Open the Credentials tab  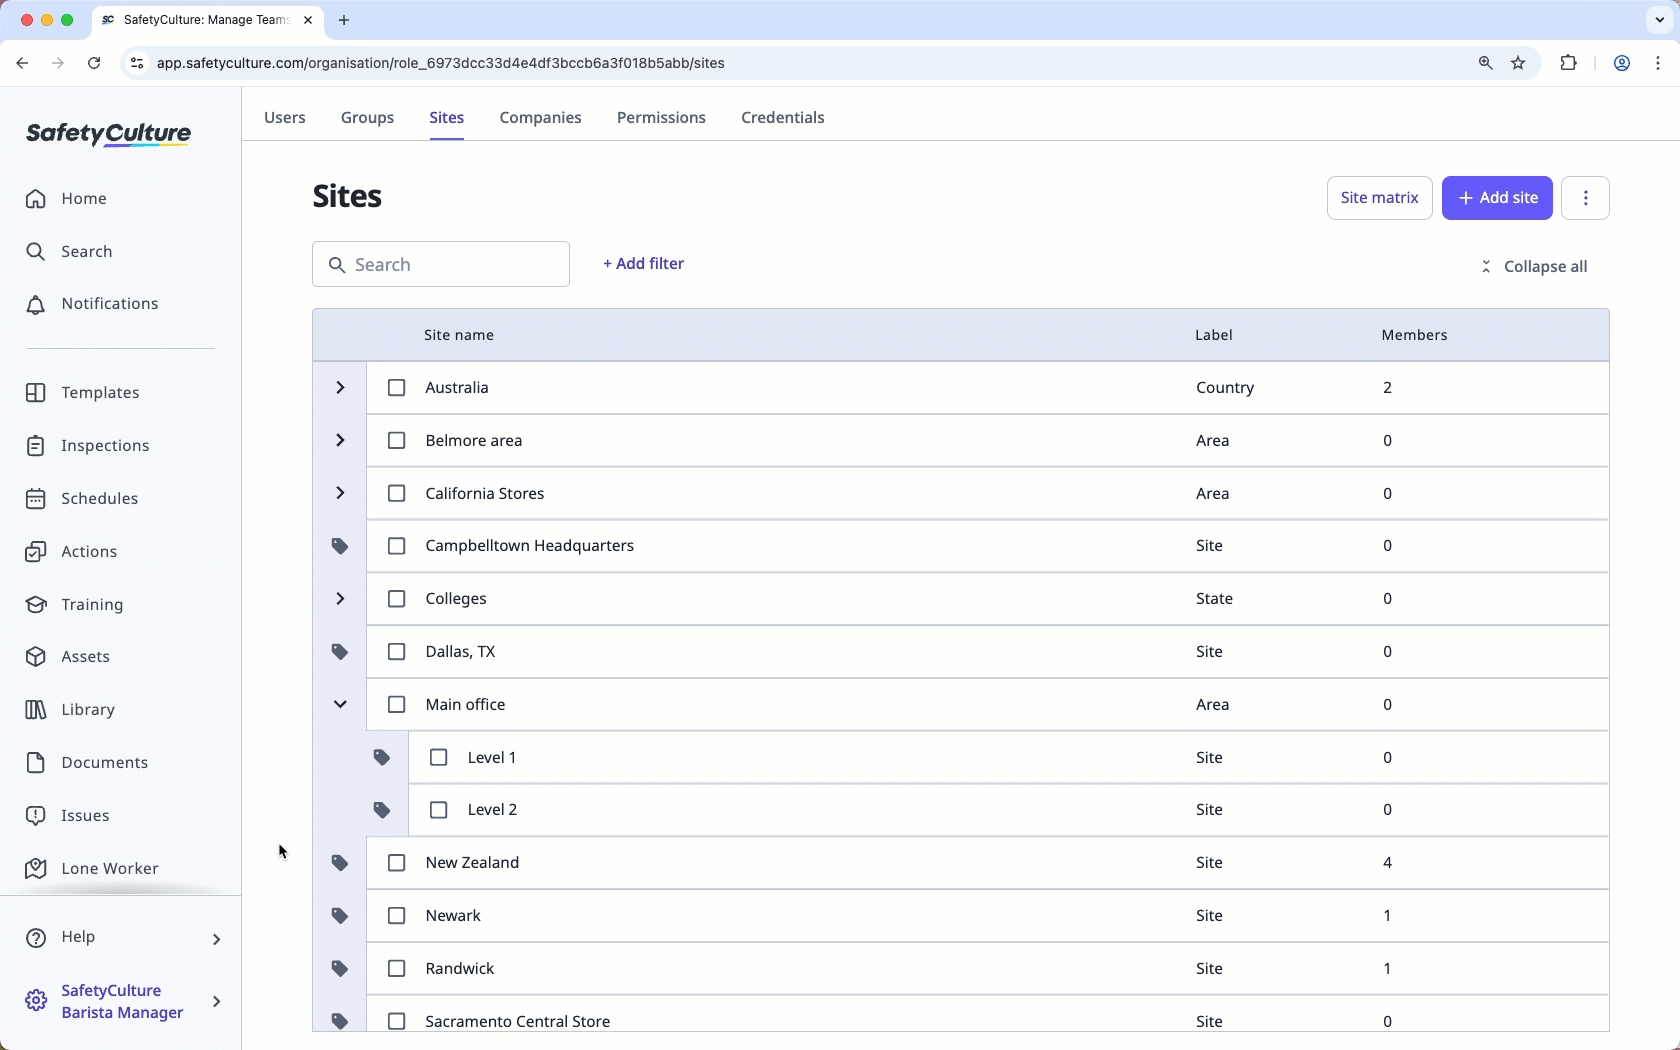click(x=783, y=118)
